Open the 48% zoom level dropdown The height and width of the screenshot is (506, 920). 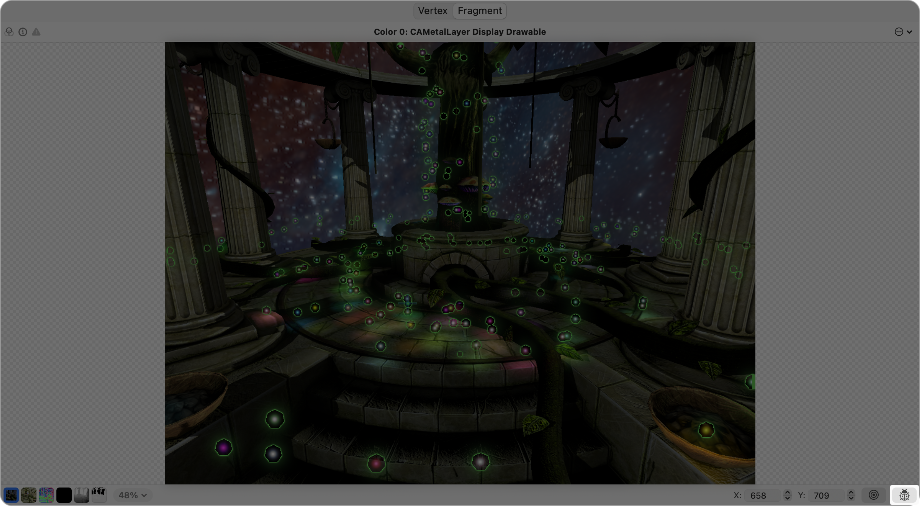(132, 495)
